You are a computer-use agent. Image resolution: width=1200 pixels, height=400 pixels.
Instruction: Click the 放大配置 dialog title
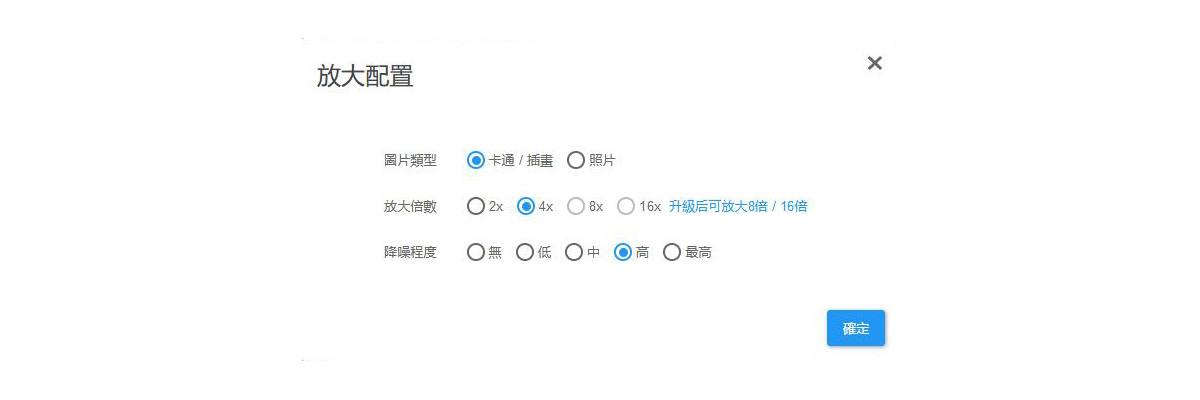[x=365, y=76]
